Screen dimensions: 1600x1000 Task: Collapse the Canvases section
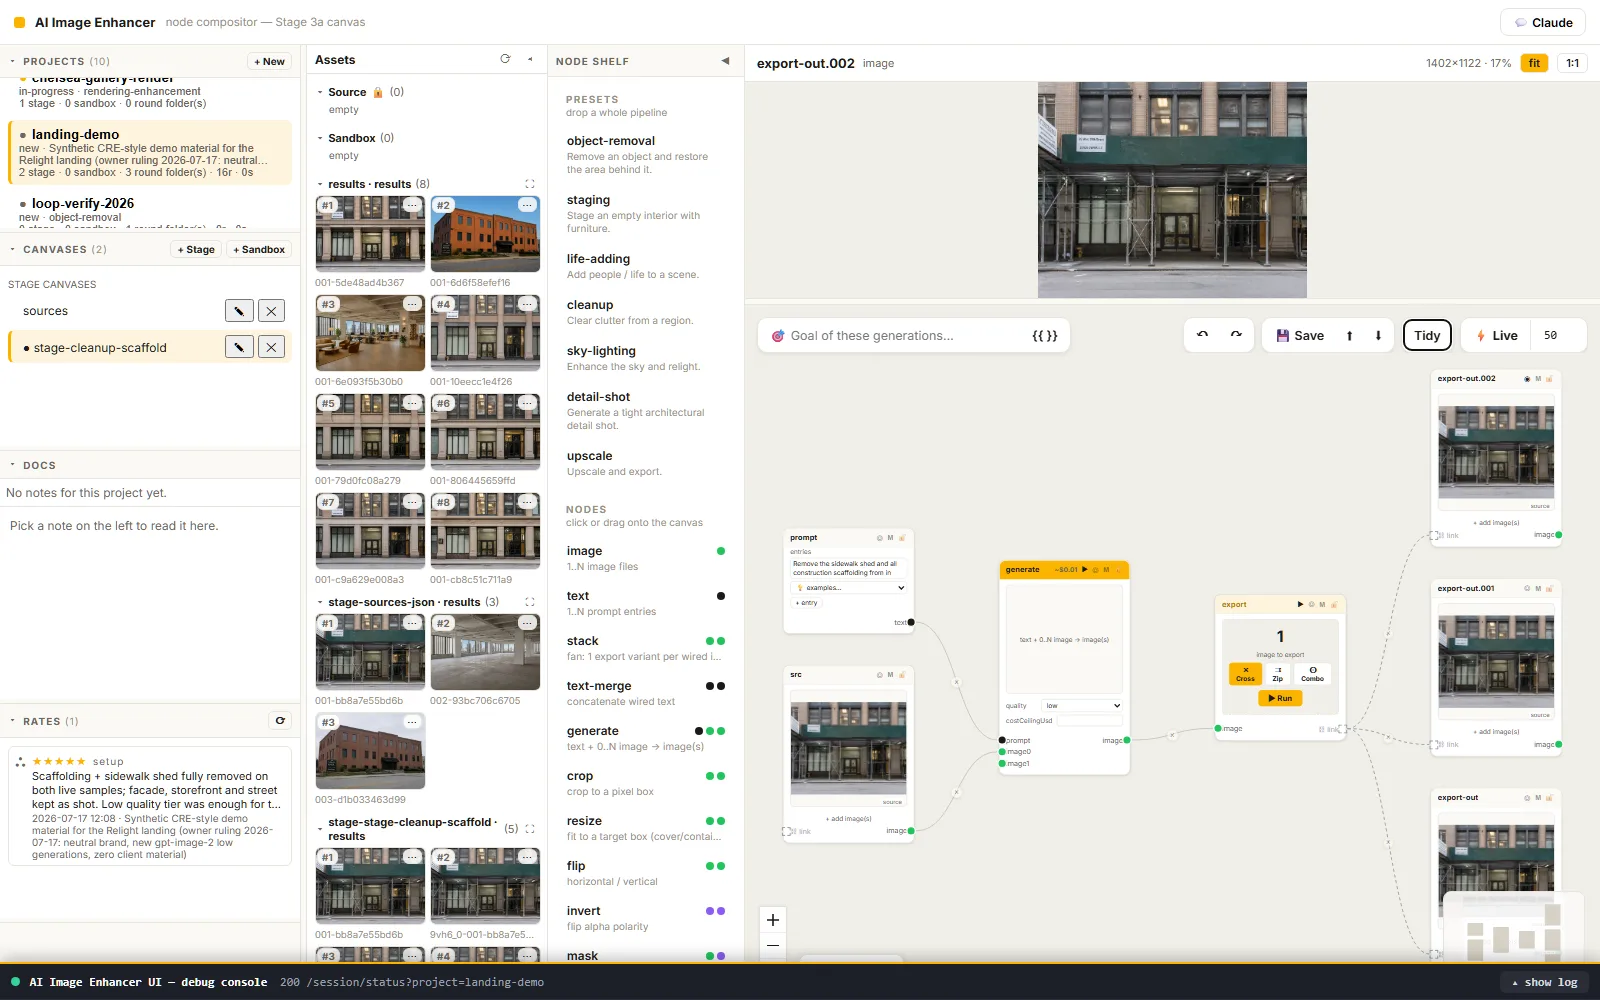[x=12, y=249]
